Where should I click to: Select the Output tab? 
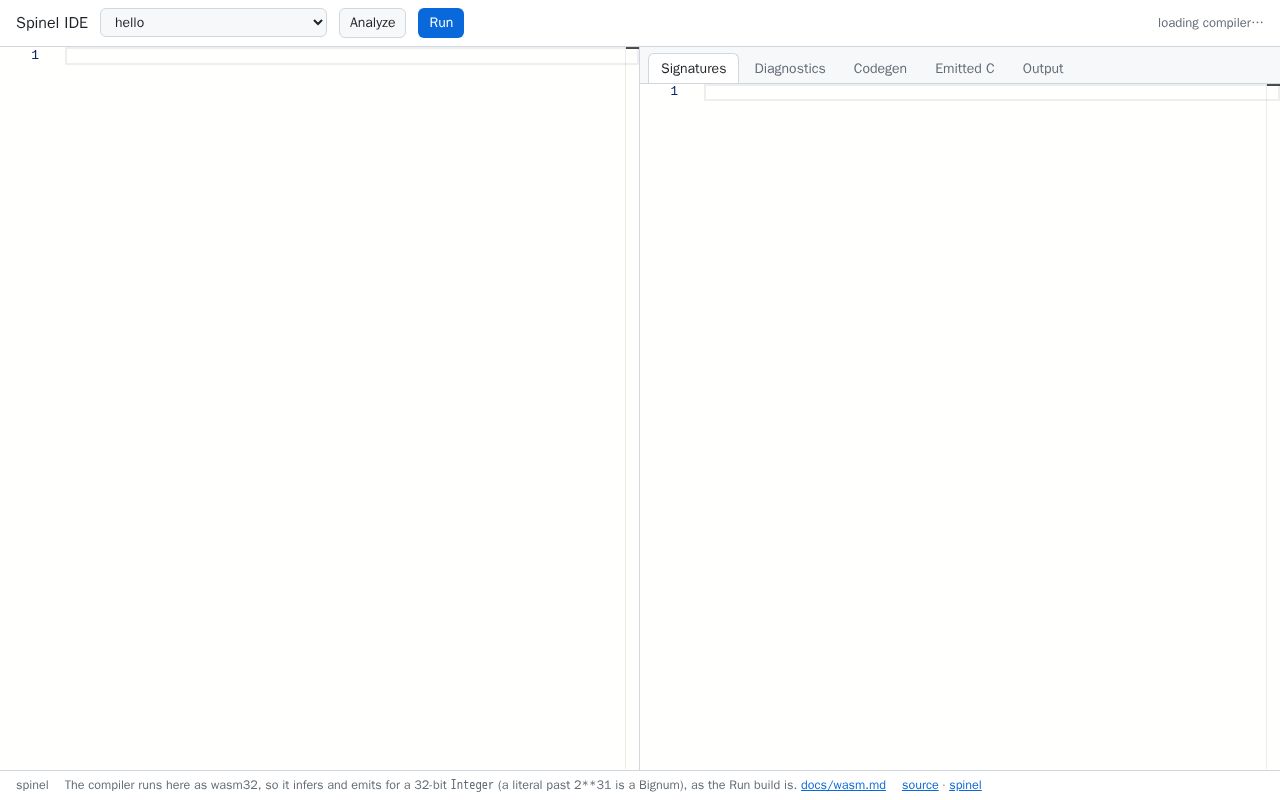point(1043,68)
